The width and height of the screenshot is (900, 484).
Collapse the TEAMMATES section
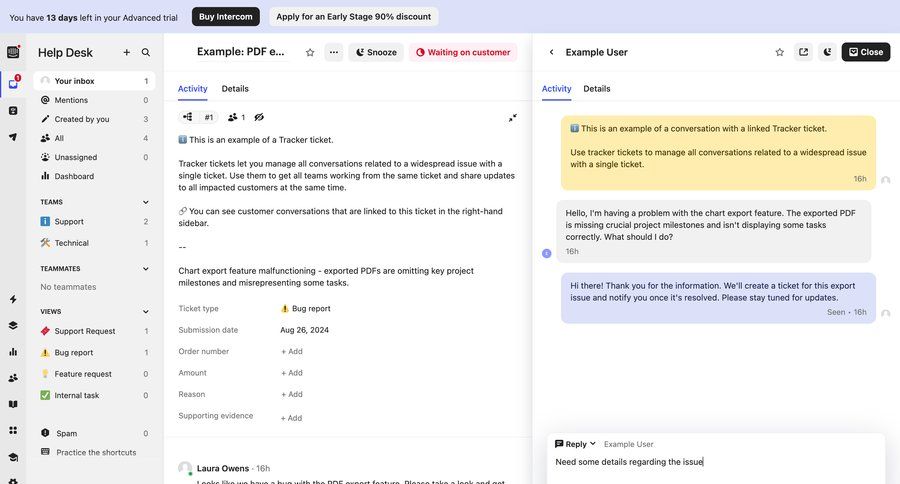pyautogui.click(x=146, y=269)
